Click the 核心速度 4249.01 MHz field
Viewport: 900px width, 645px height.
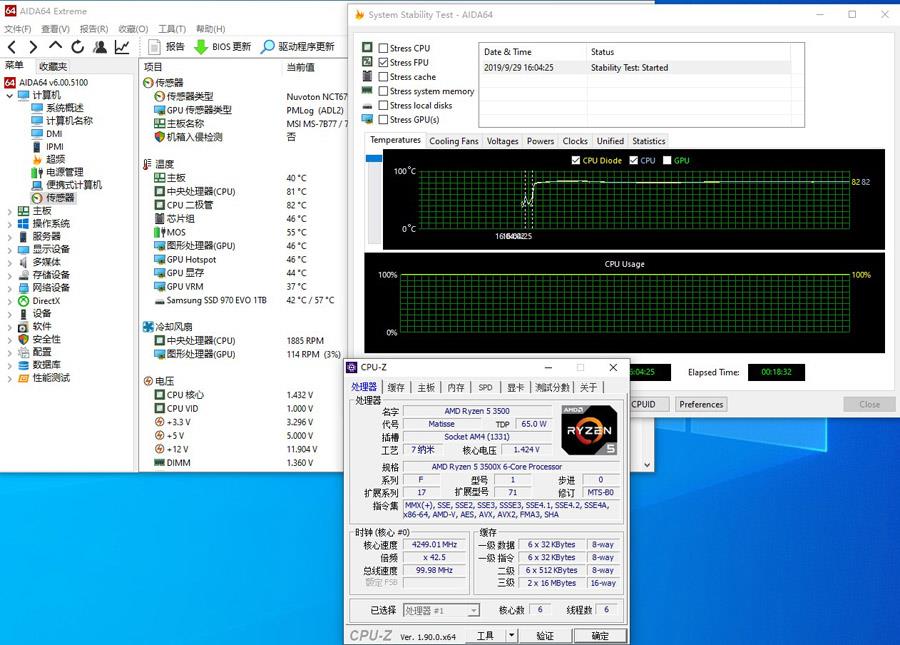point(434,545)
